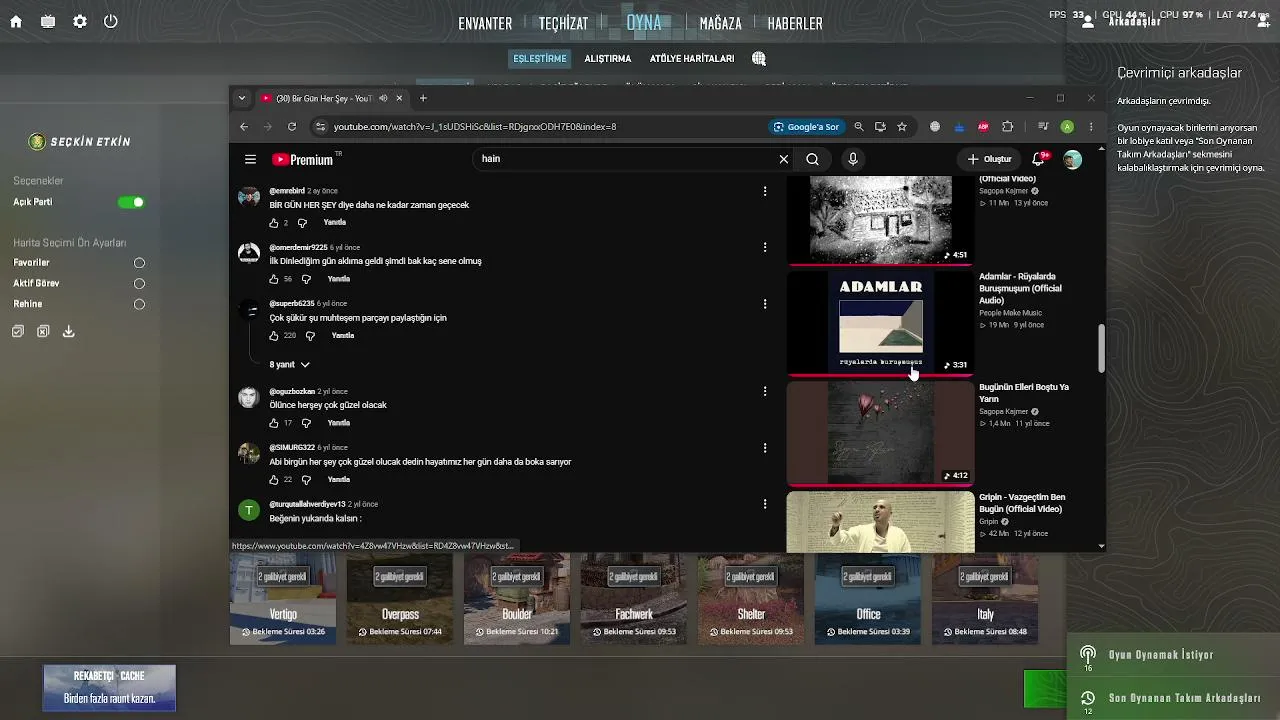Image resolution: width=1280 pixels, height=720 pixels.
Task: Open the MAĞAZA menu
Action: [721, 23]
